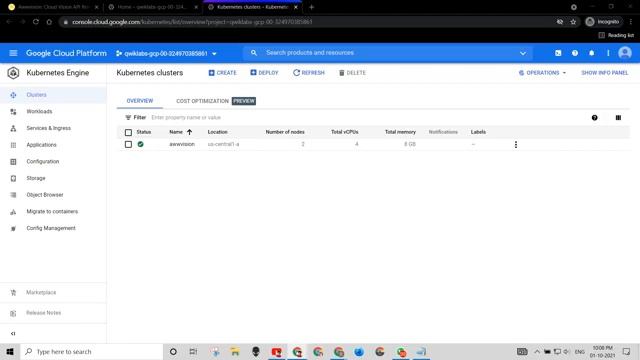Switch to the Home qwiklabs browser tab
The height and width of the screenshot is (360, 640).
[153, 7]
